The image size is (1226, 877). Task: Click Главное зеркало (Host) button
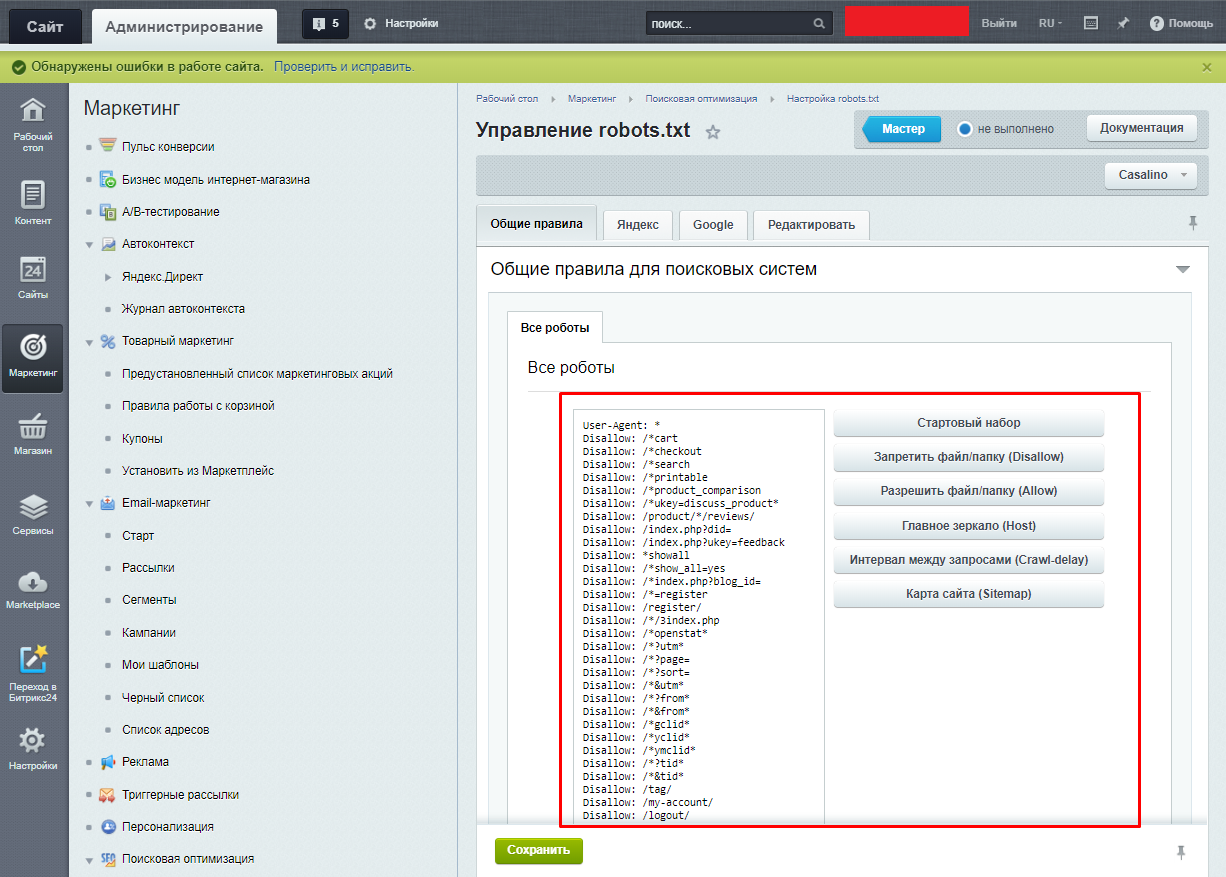point(969,525)
